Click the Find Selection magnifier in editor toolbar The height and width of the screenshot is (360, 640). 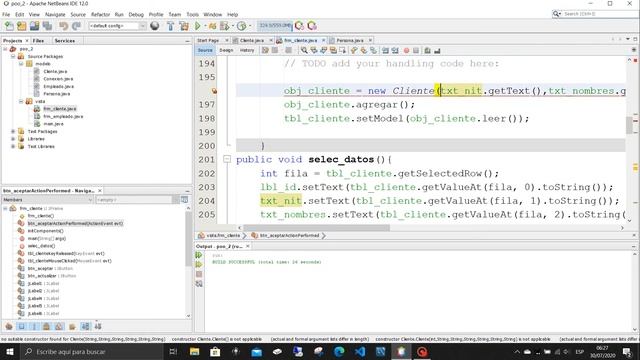(x=304, y=51)
